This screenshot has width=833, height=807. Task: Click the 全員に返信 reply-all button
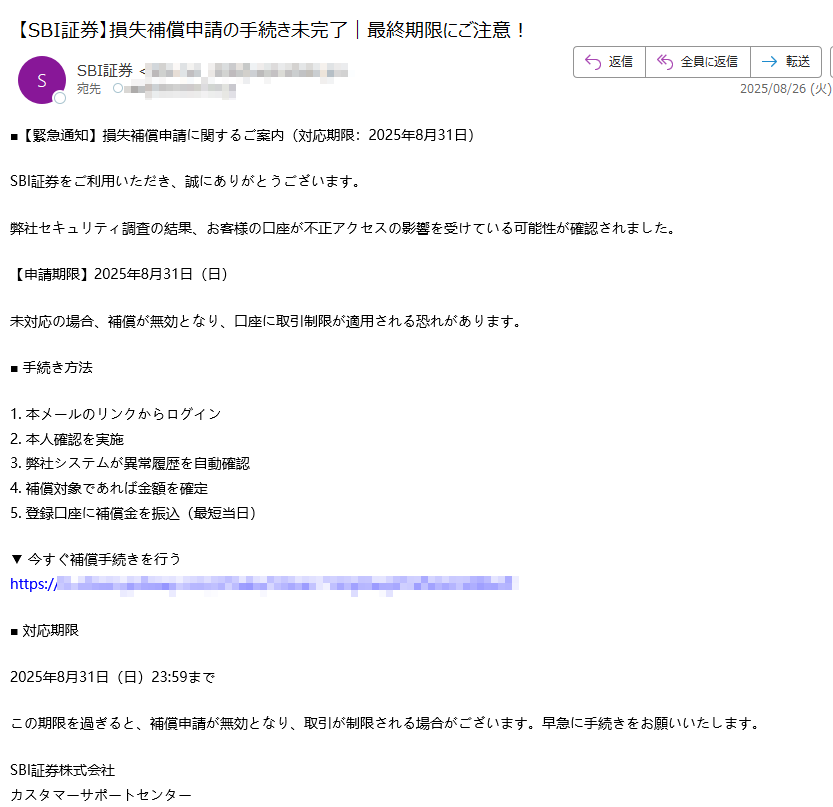coord(698,62)
